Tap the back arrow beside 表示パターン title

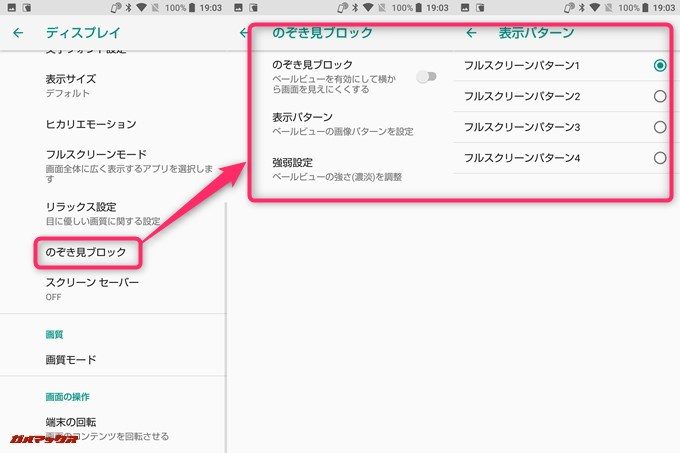(471, 33)
